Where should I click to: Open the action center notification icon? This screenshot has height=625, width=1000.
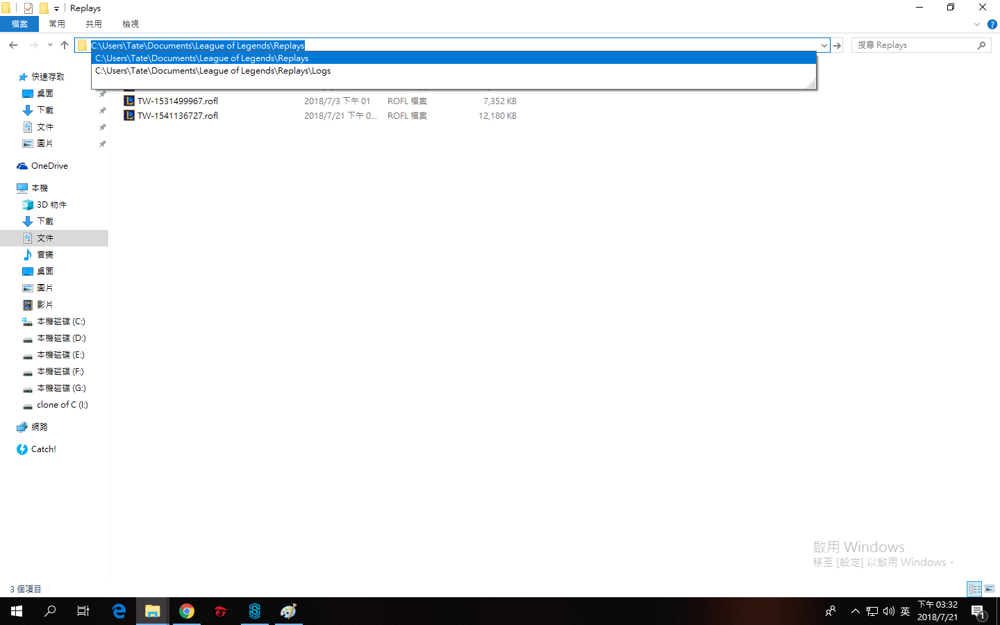click(979, 611)
